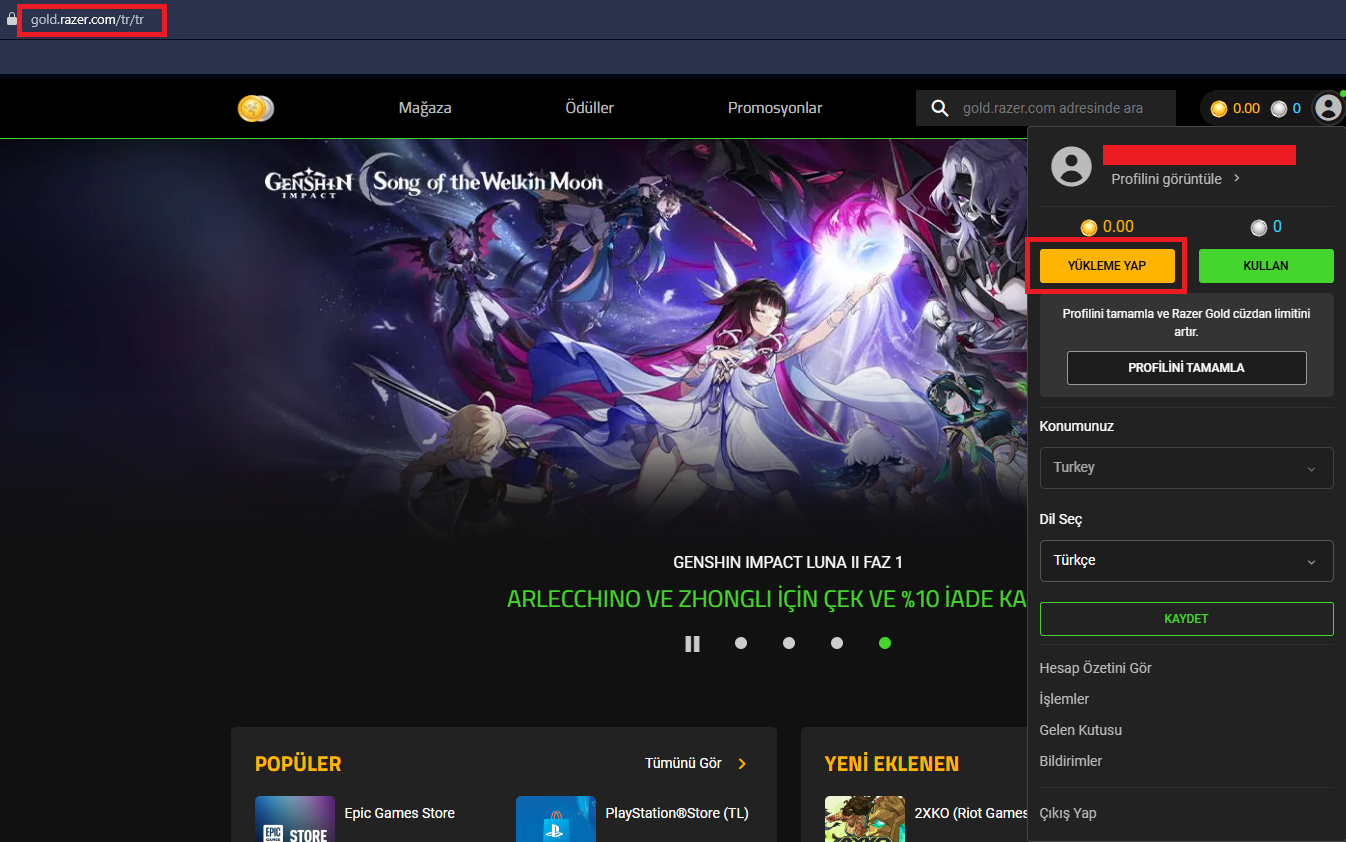Click the GENSHIN IMPACT LUNA II FAZ 1 heading

click(788, 562)
